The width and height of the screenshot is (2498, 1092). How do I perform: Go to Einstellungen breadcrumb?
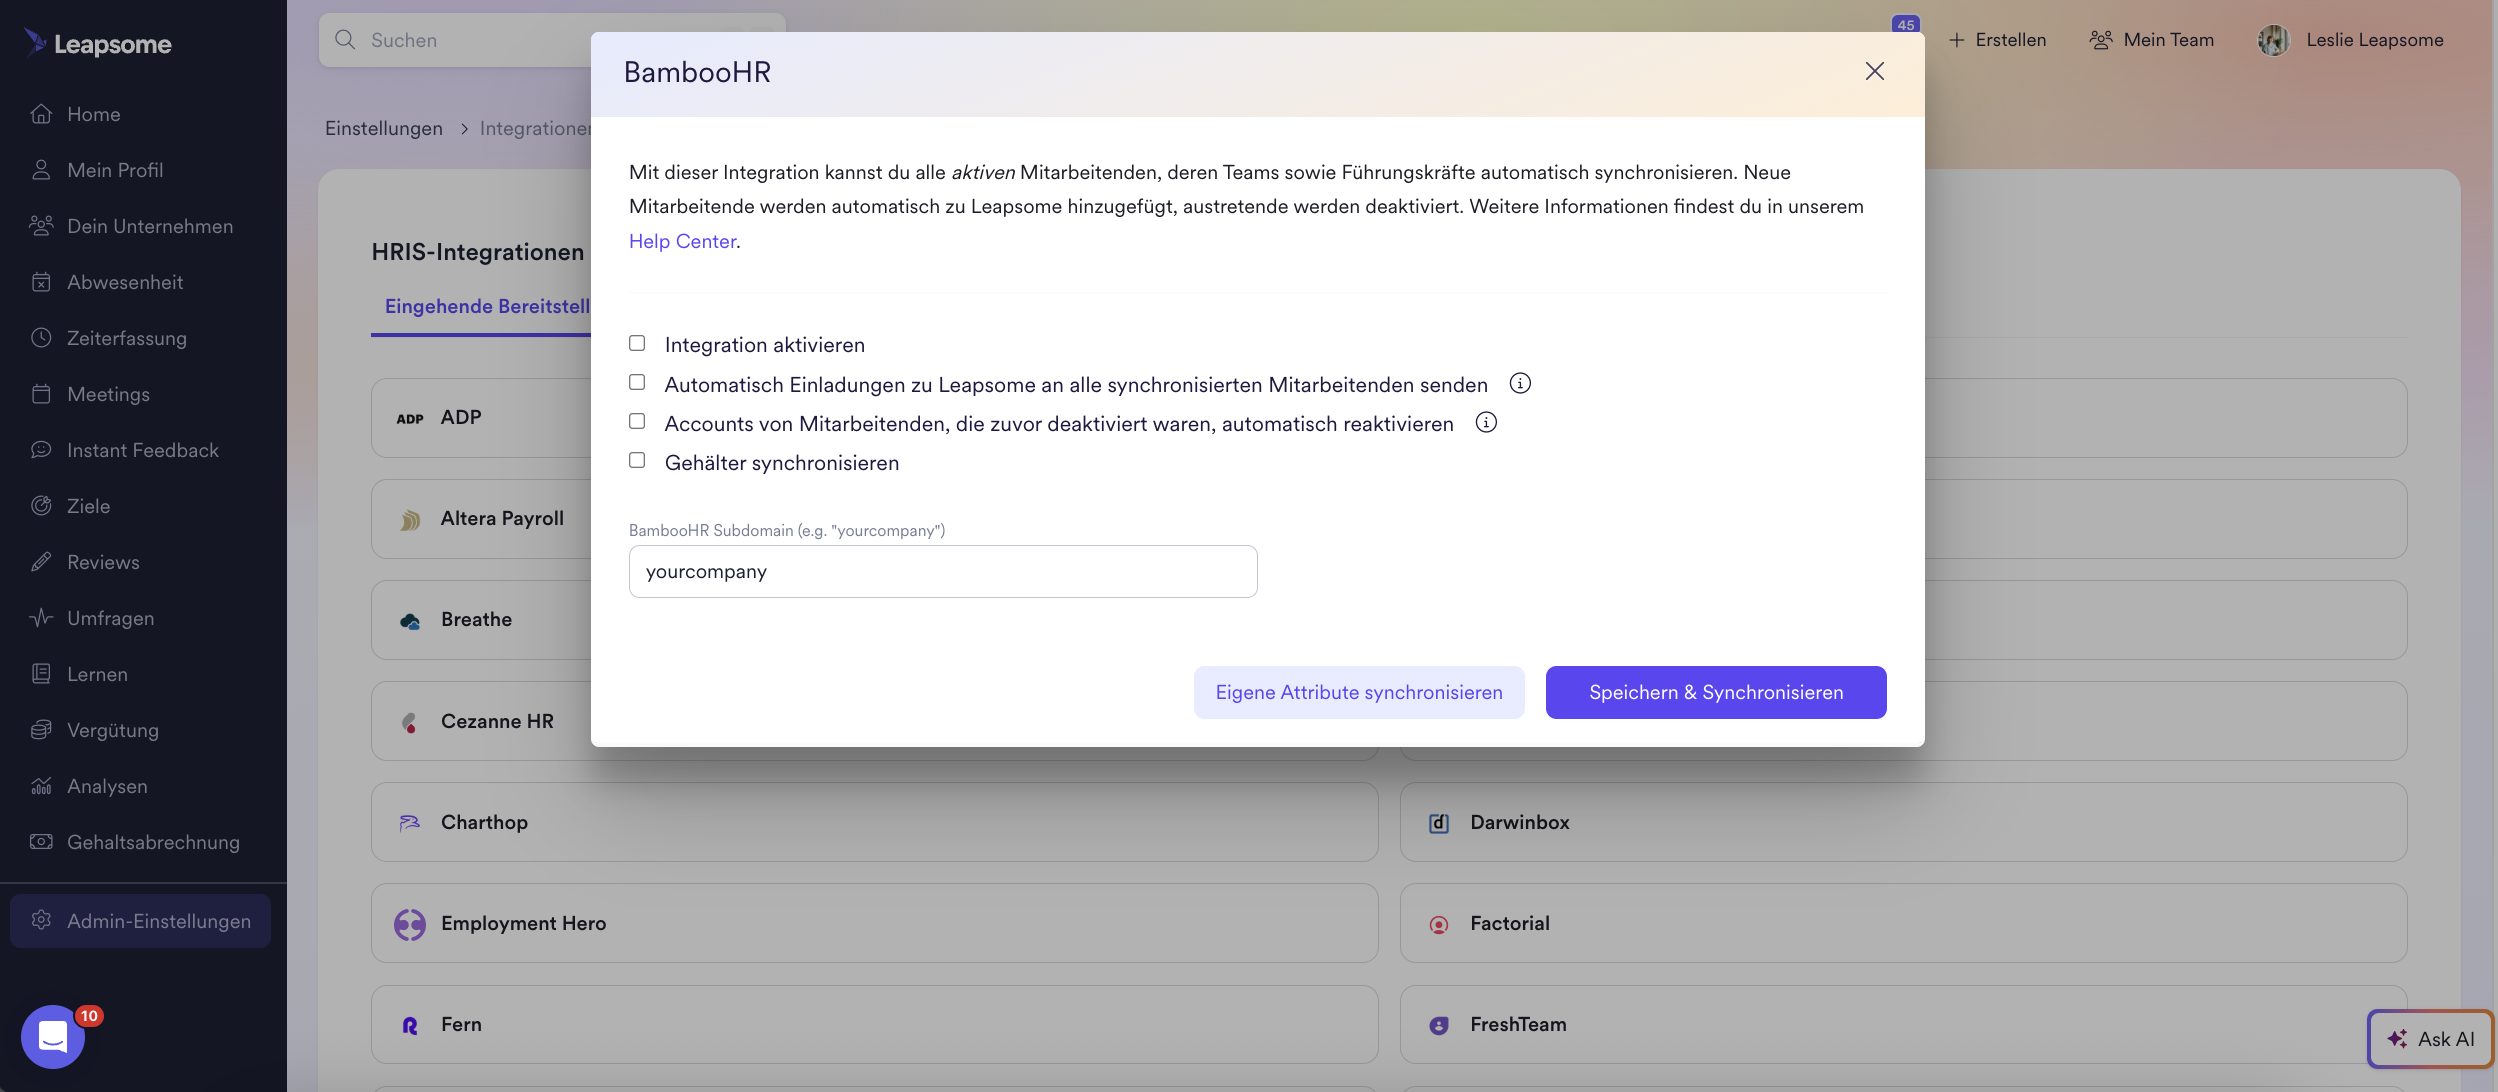coord(384,128)
